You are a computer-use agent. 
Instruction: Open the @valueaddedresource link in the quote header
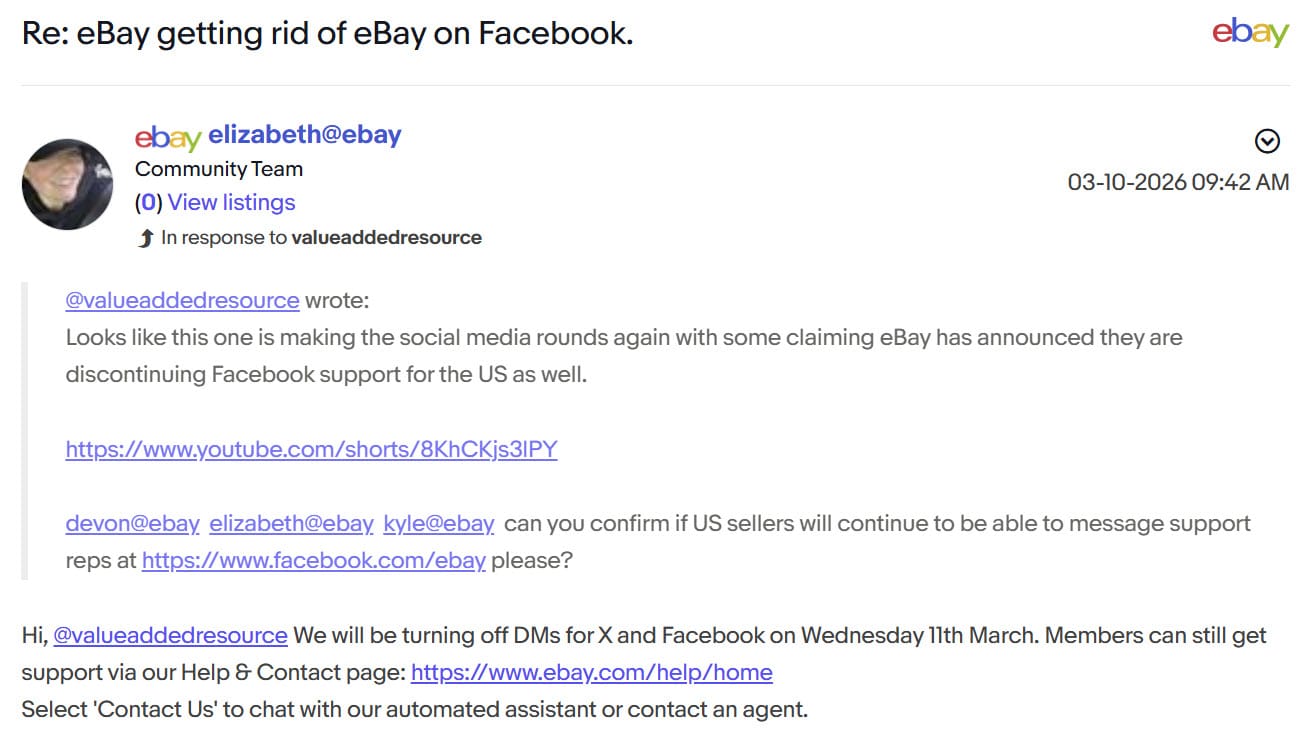[x=182, y=300]
